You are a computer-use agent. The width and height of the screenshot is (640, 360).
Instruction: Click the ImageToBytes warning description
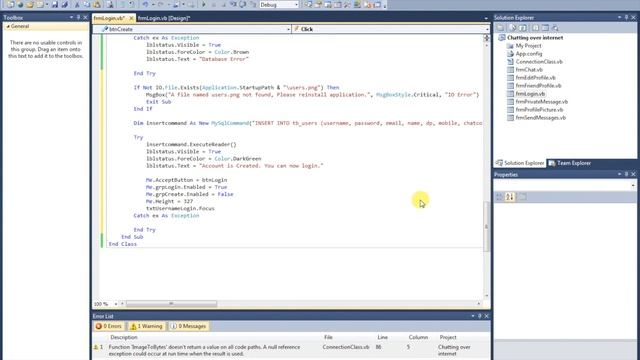pyautogui.click(x=204, y=350)
